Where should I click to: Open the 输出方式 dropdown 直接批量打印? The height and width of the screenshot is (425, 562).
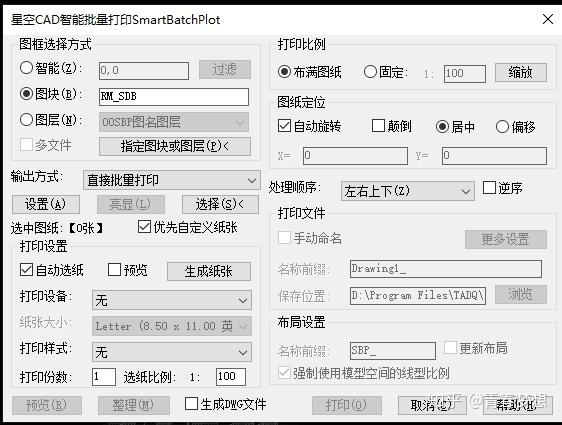(x=172, y=180)
